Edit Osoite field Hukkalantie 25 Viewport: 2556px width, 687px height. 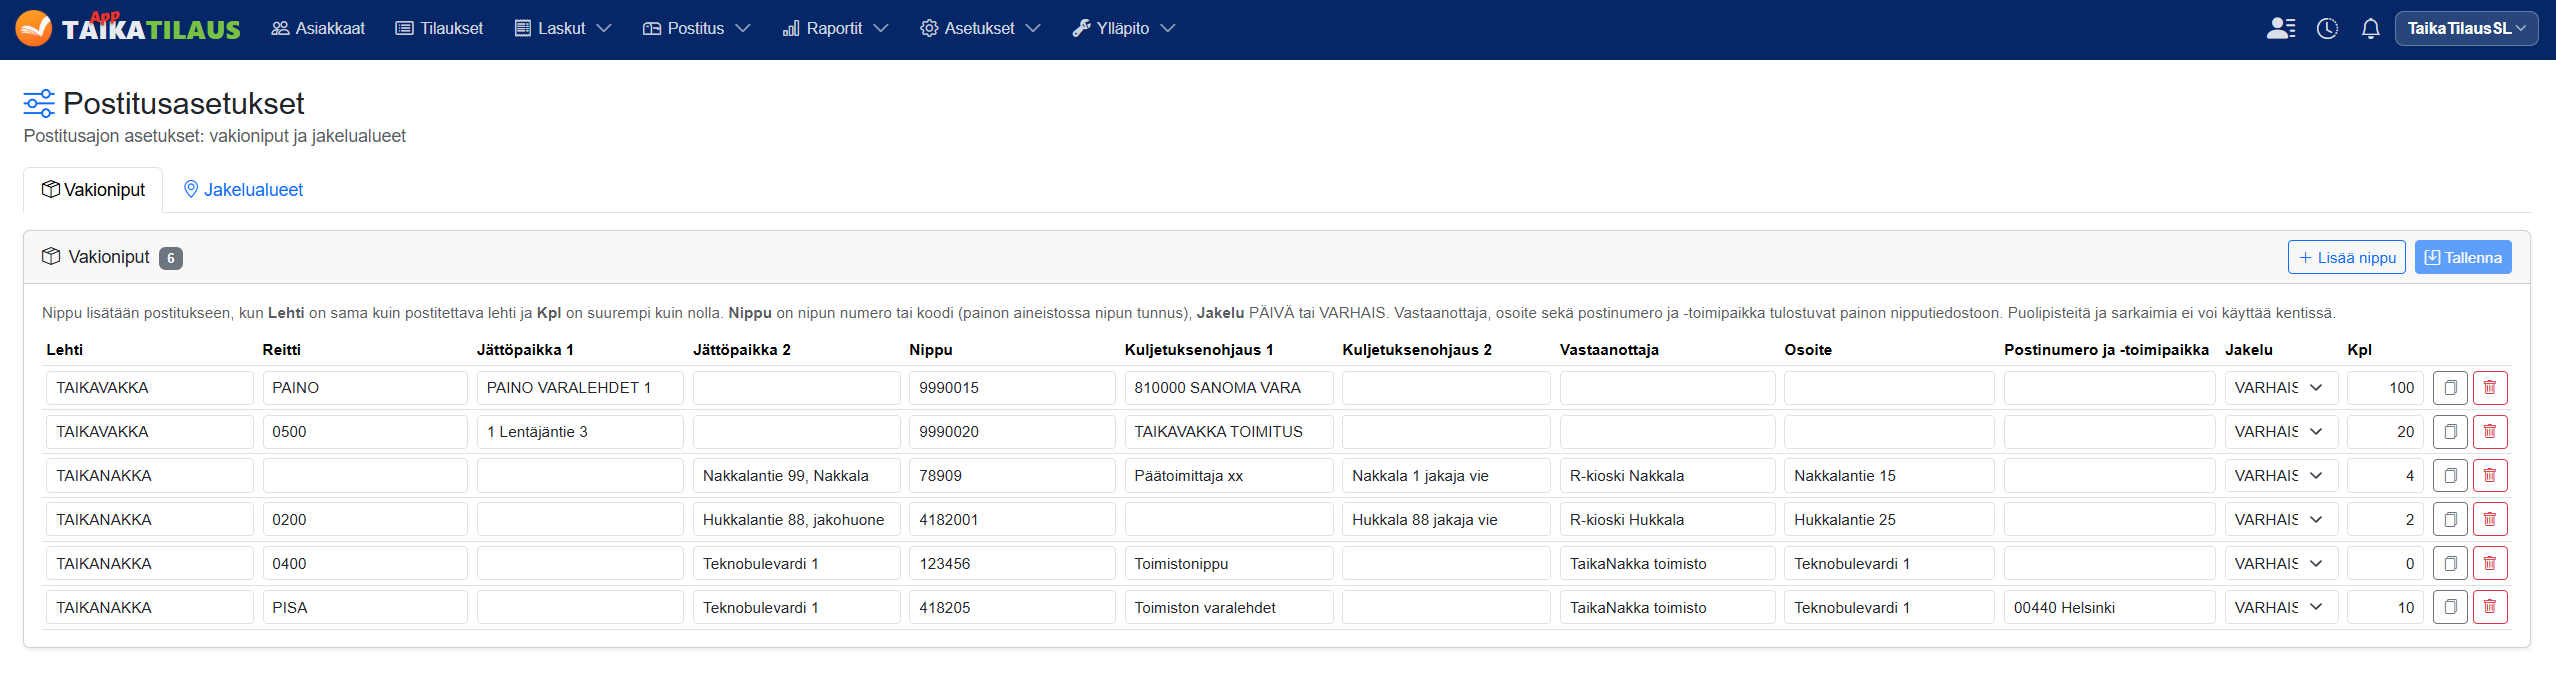(1889, 520)
